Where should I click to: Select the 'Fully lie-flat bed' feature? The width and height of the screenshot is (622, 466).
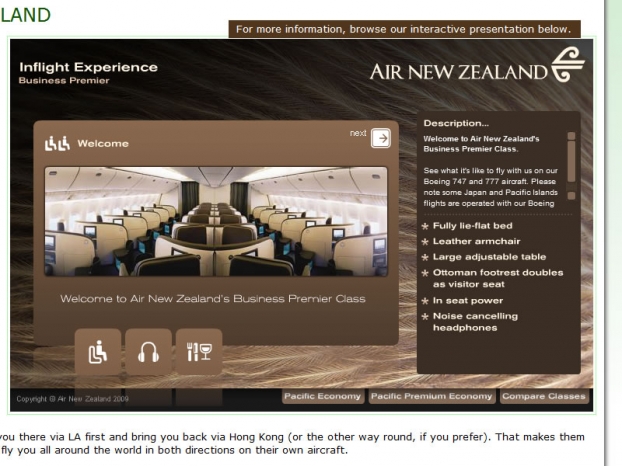pos(472,226)
